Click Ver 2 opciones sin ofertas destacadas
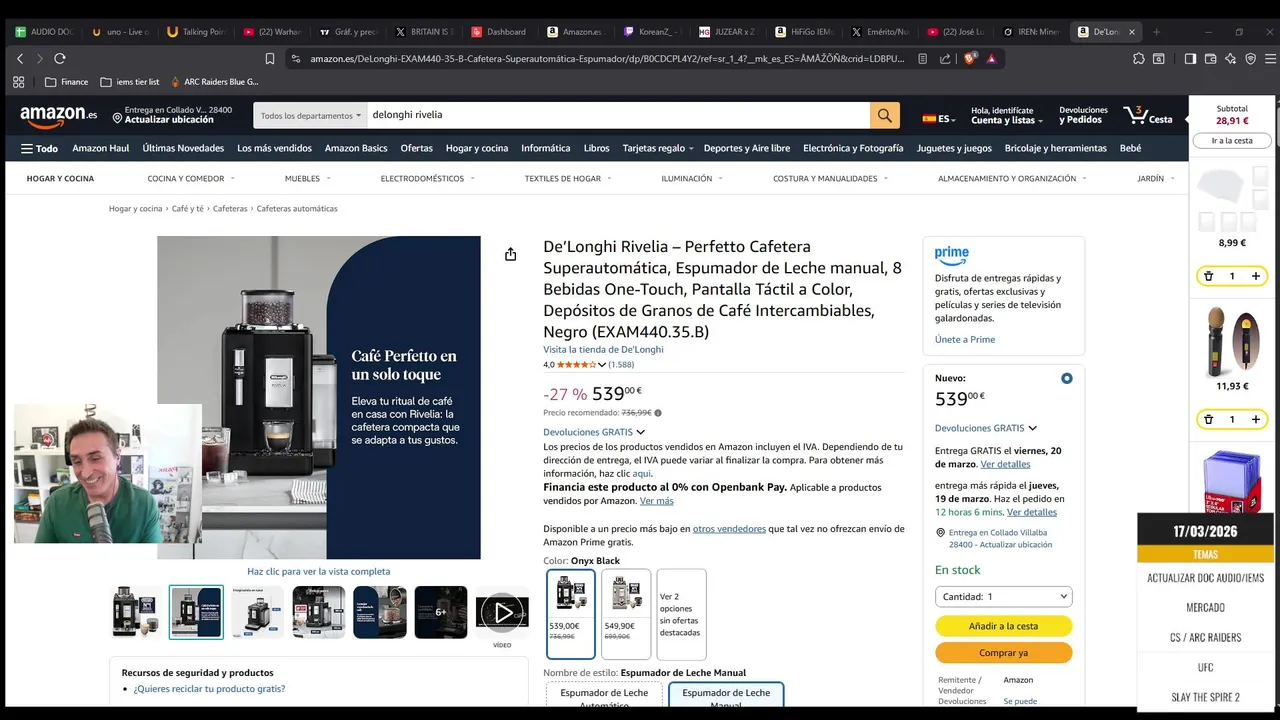Image resolution: width=1280 pixels, height=720 pixels. [x=681, y=614]
